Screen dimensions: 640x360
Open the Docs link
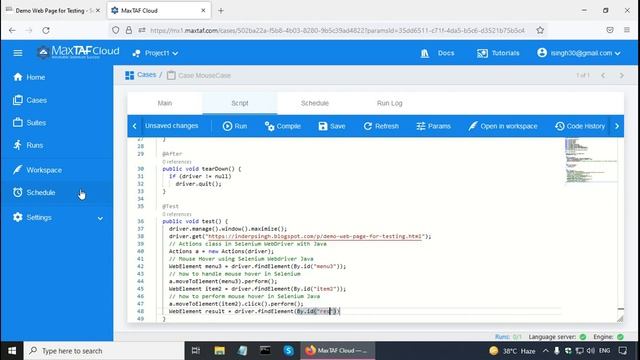(437, 53)
